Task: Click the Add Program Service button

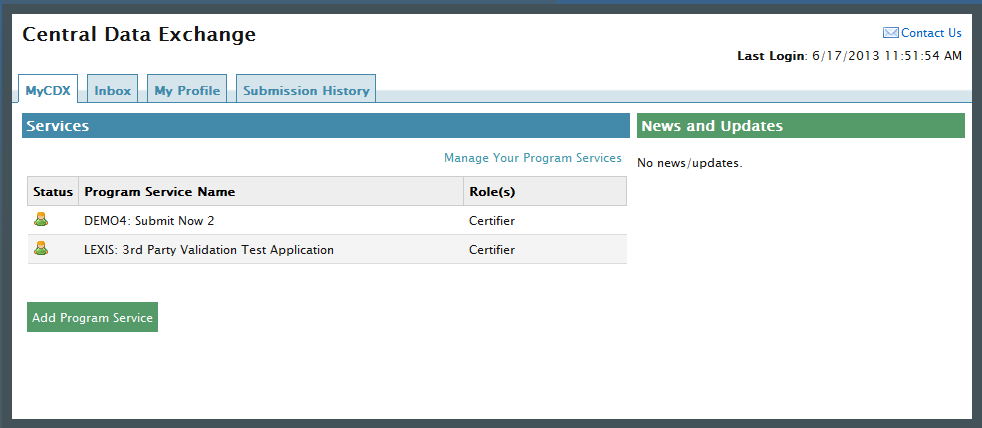Action: point(93,317)
